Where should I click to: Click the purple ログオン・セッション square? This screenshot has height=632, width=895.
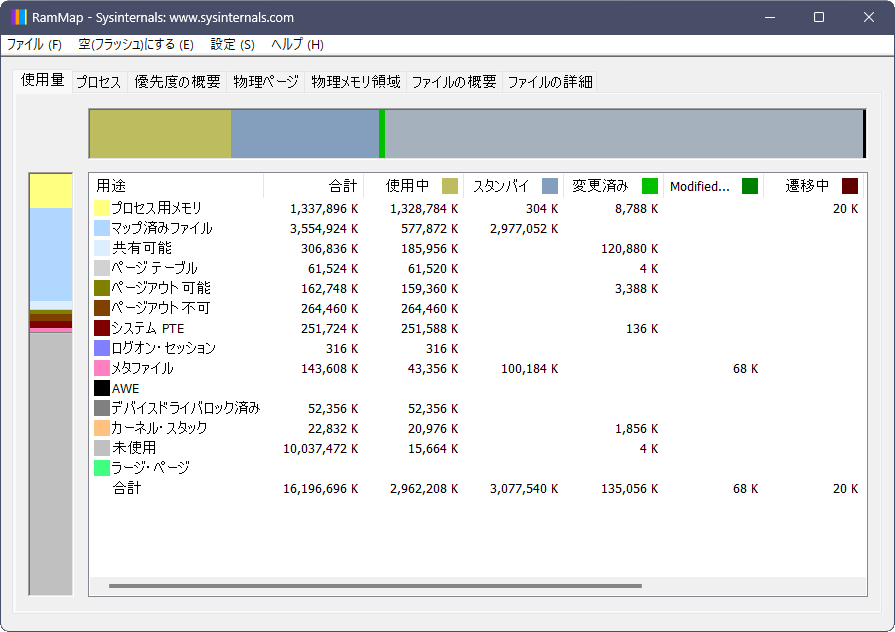(x=100, y=347)
